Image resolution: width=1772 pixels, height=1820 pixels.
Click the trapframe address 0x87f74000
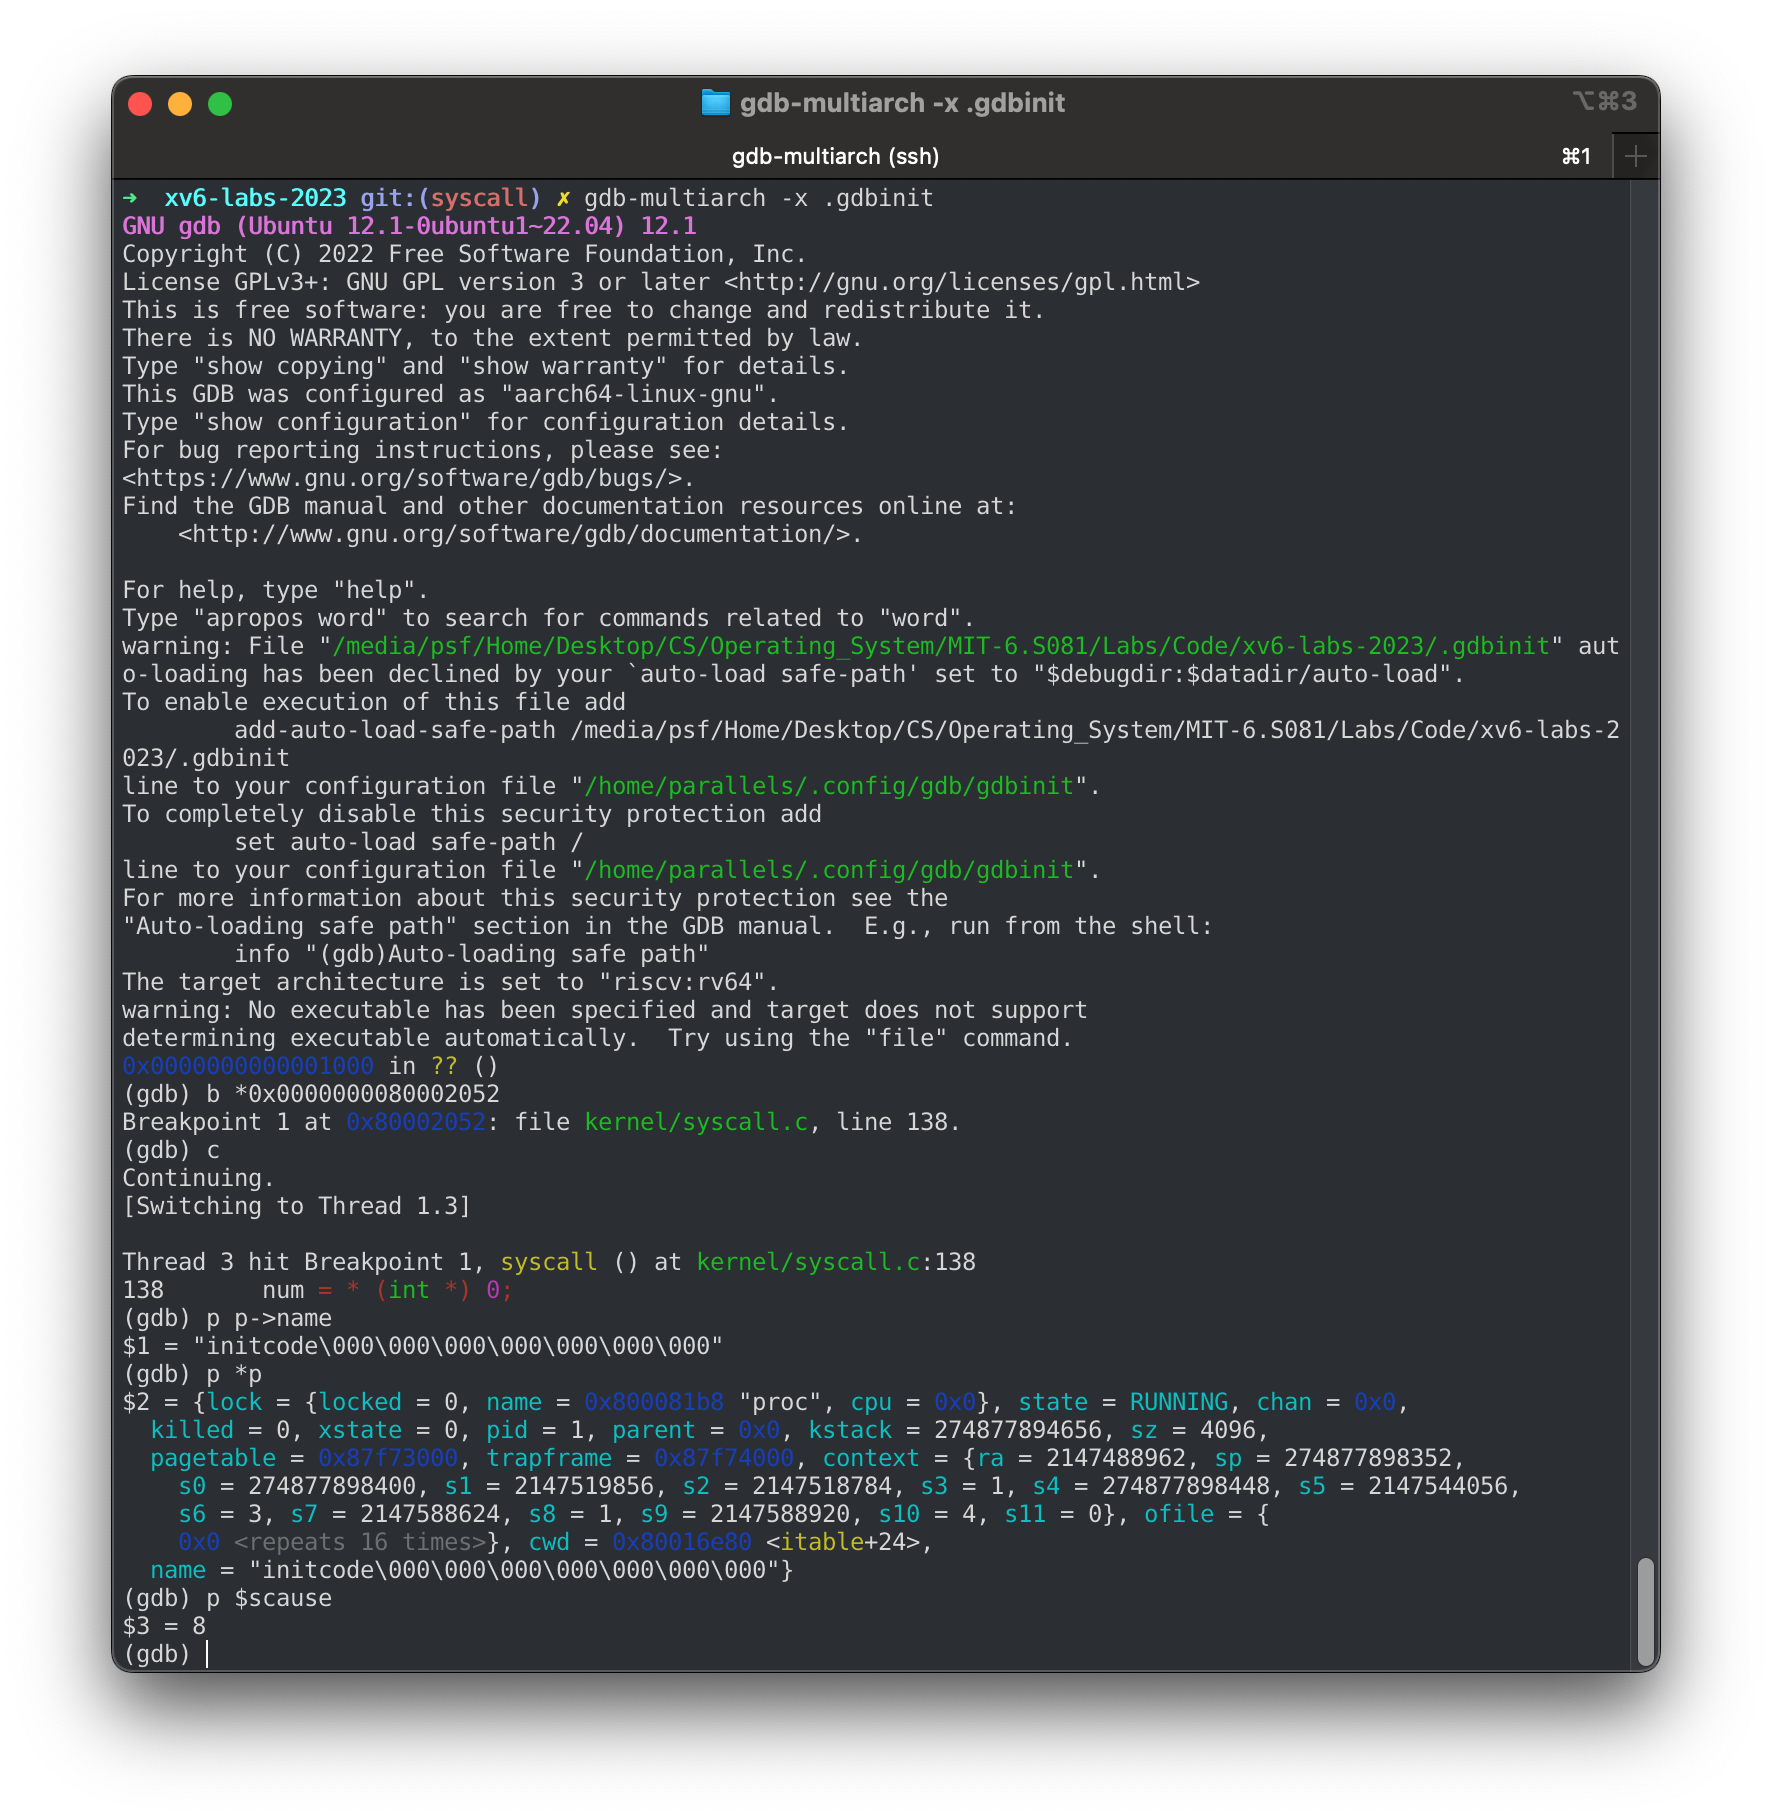pos(720,1458)
